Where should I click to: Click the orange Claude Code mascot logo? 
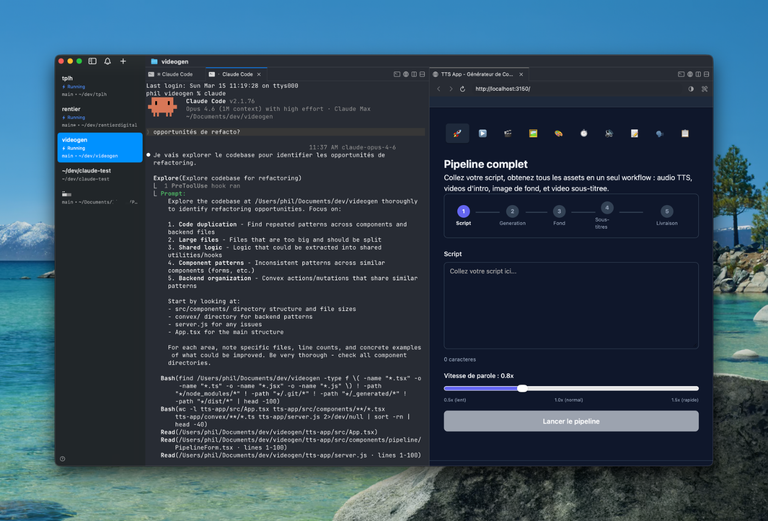(x=162, y=107)
